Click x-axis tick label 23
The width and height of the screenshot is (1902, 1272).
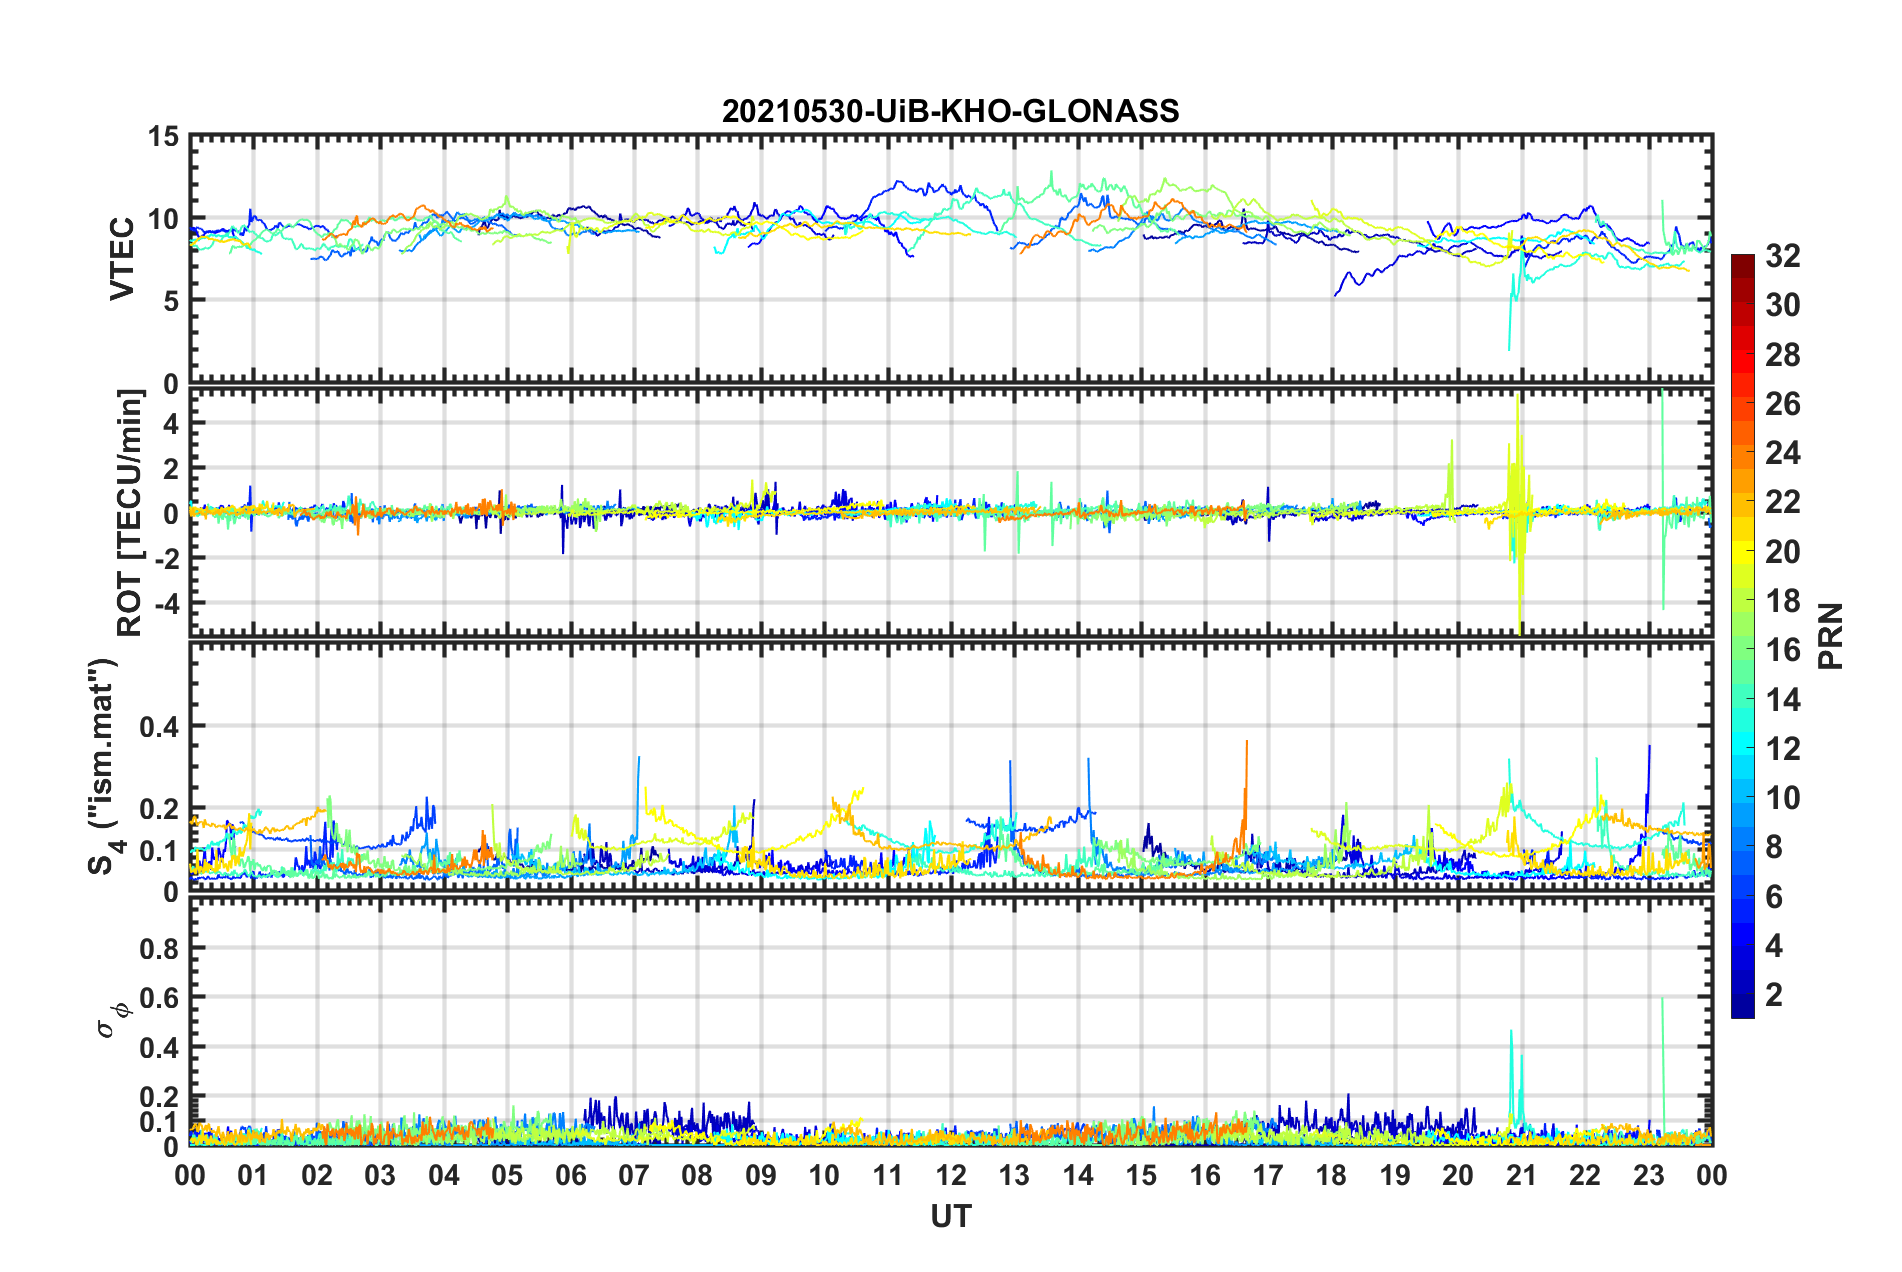click(1648, 1175)
